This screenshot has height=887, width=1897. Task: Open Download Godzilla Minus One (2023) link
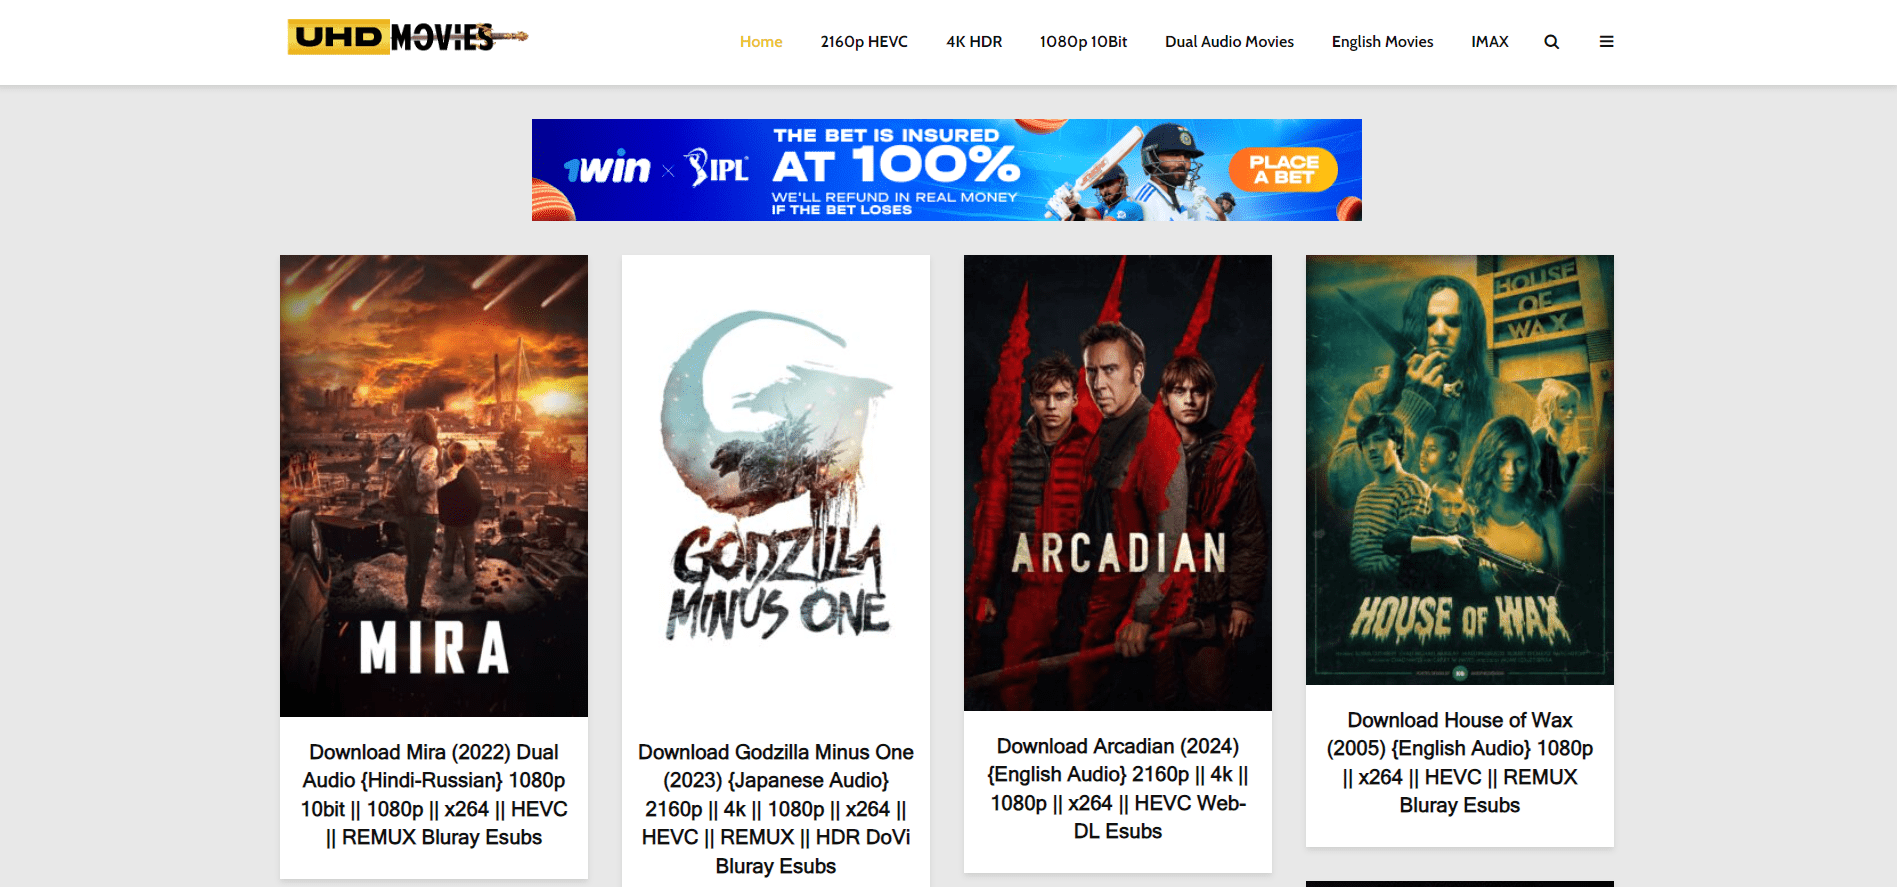click(776, 809)
